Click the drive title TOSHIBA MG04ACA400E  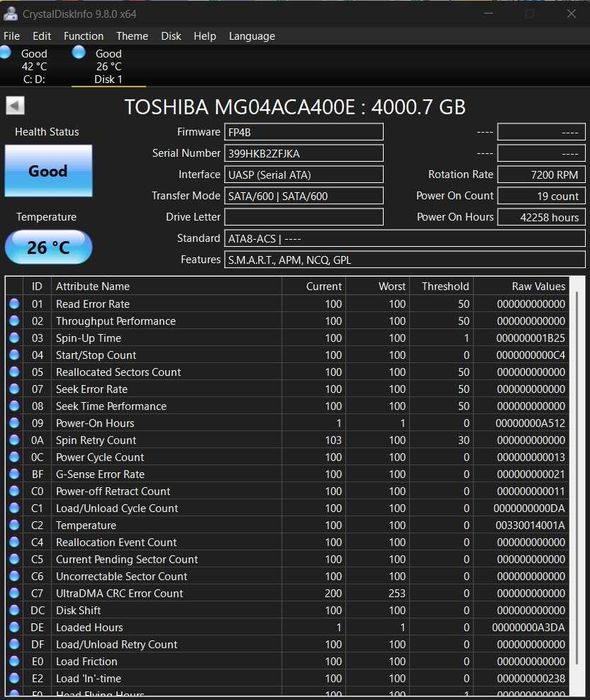click(295, 107)
